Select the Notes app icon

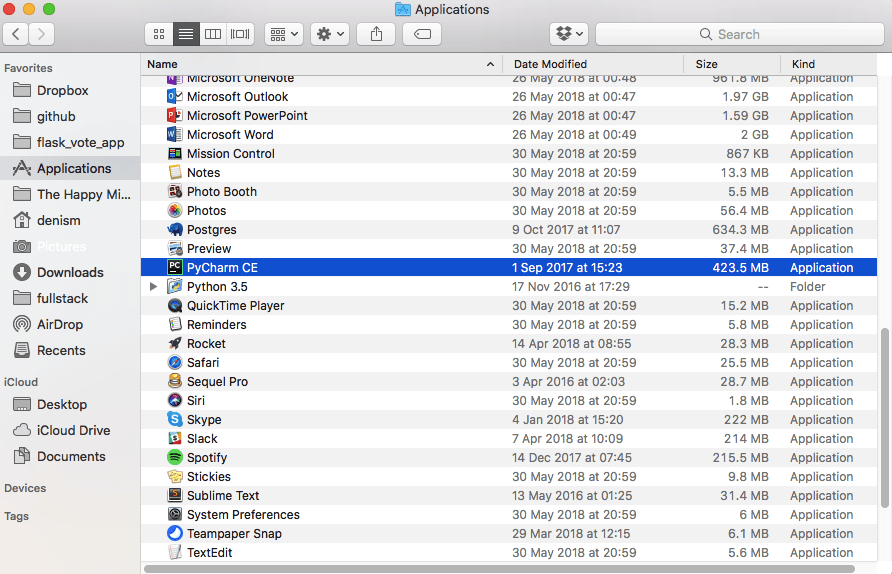coord(175,172)
